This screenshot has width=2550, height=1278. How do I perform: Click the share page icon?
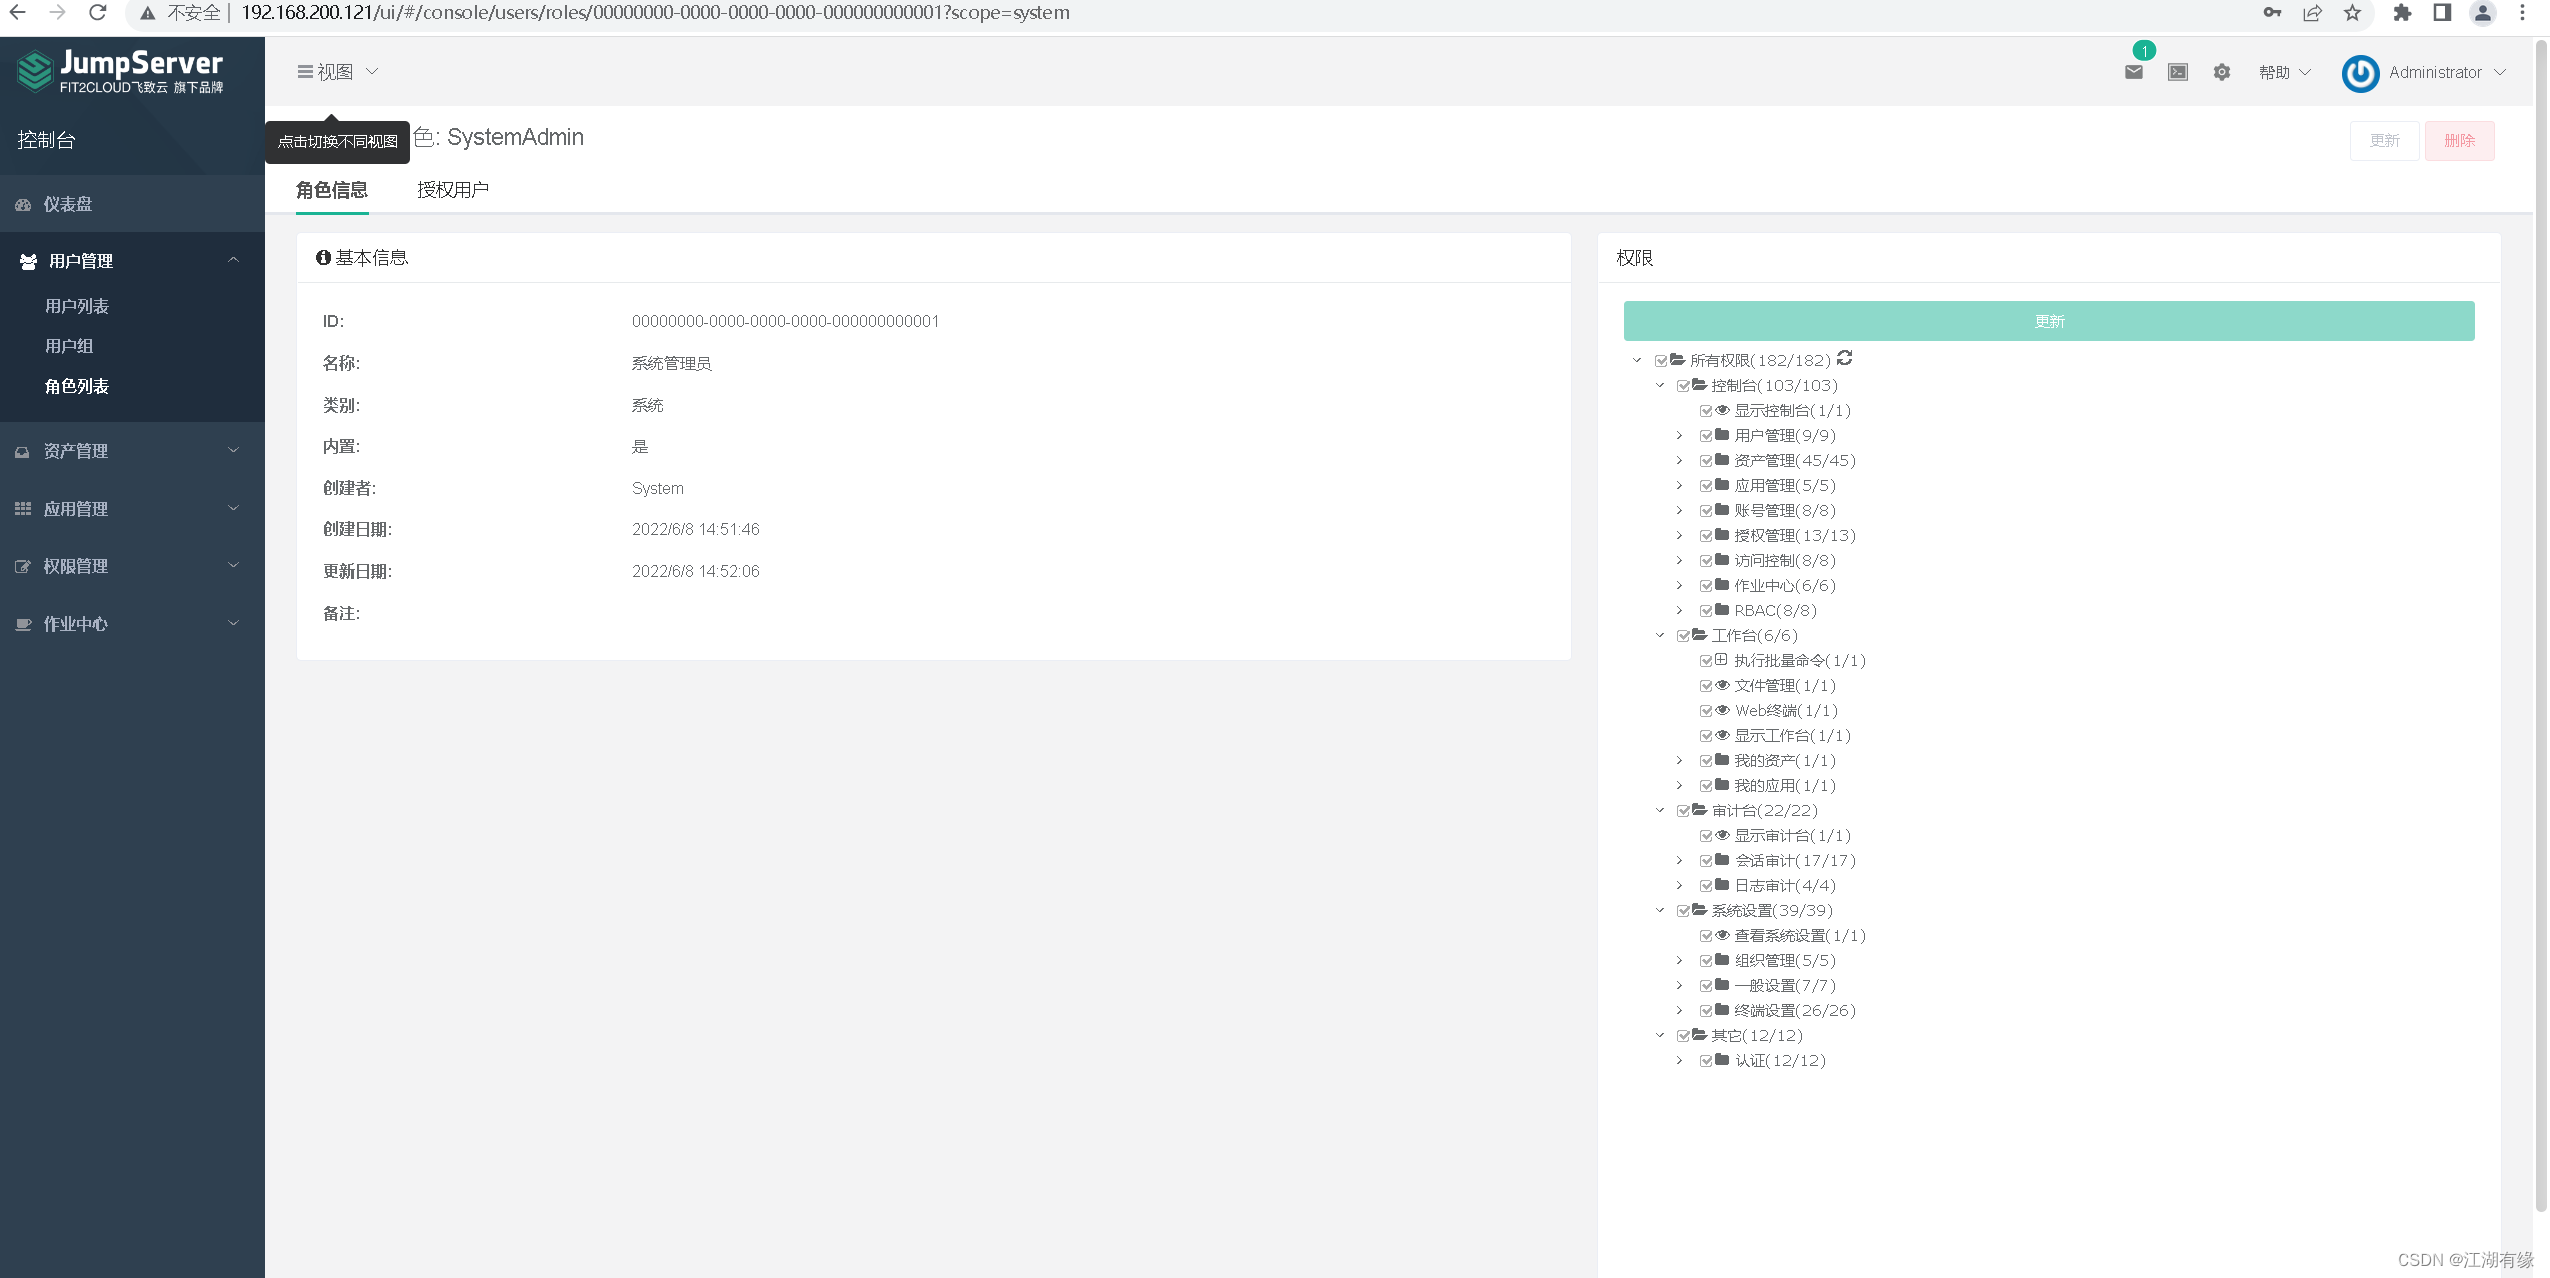(x=2312, y=13)
